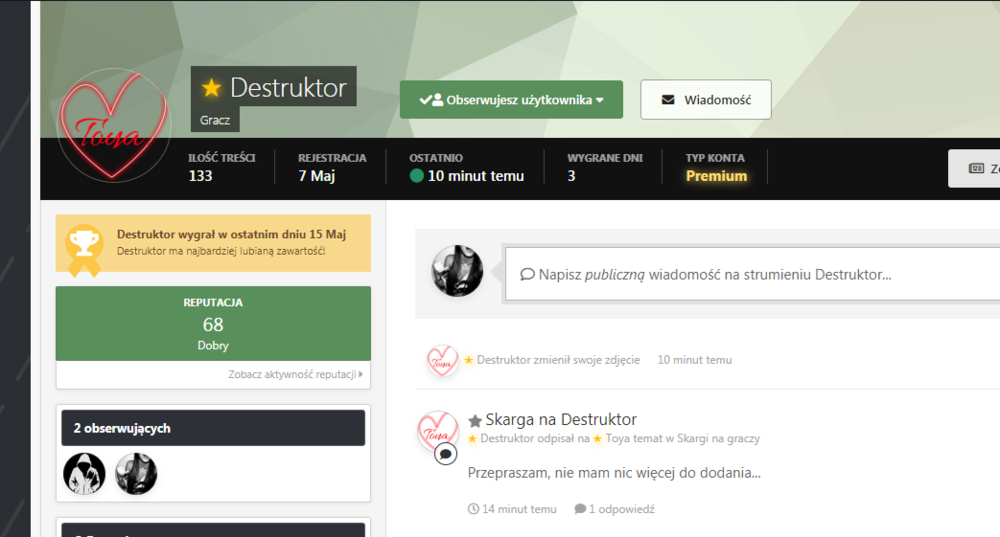
Task: Click your avatar beside the status input
Action: [x=457, y=271]
